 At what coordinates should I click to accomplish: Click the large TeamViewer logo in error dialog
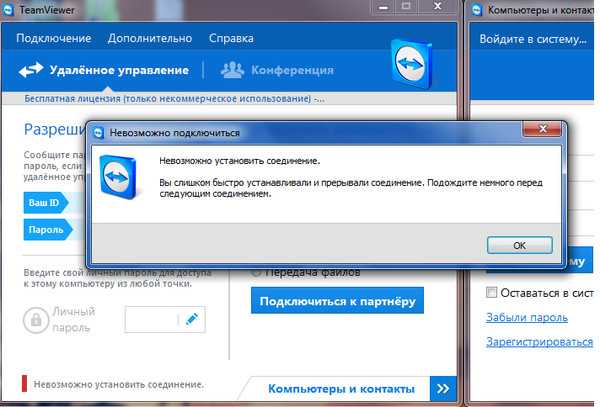pos(118,177)
